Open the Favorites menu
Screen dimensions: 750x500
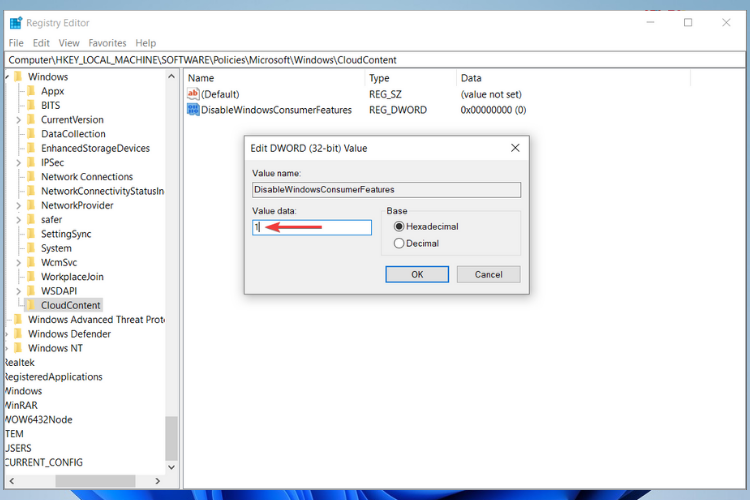pyautogui.click(x=107, y=43)
